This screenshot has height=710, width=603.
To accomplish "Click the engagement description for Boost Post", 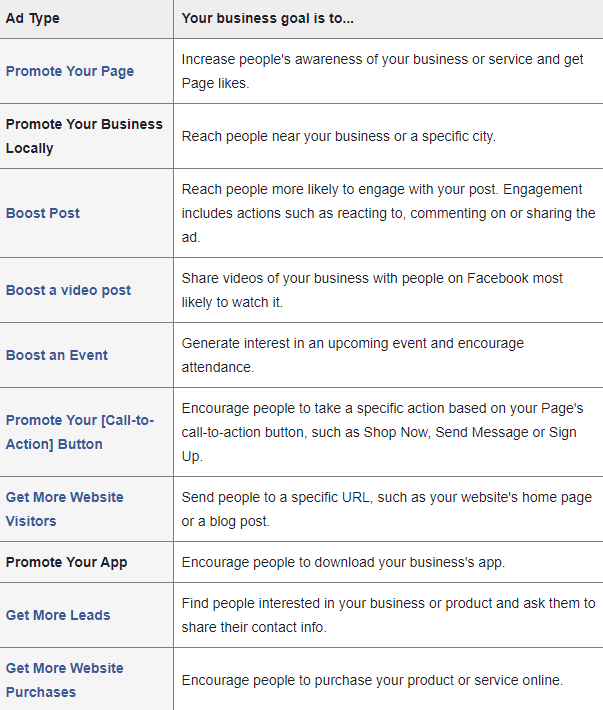I will (388, 213).
